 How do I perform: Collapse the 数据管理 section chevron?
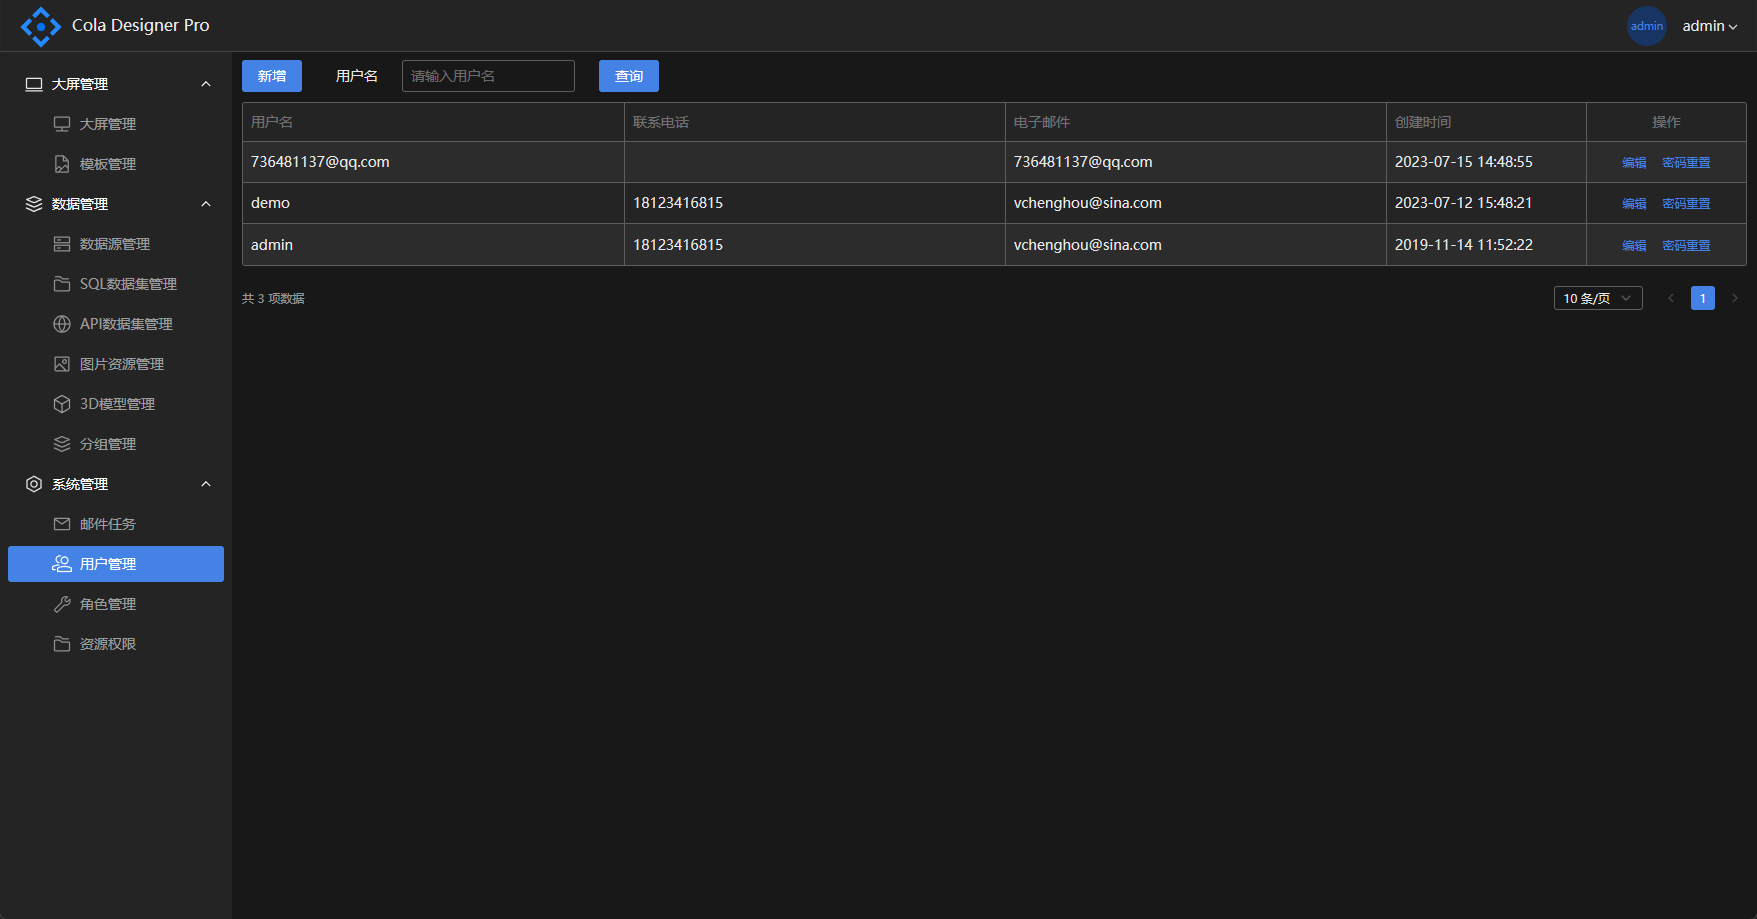click(206, 204)
